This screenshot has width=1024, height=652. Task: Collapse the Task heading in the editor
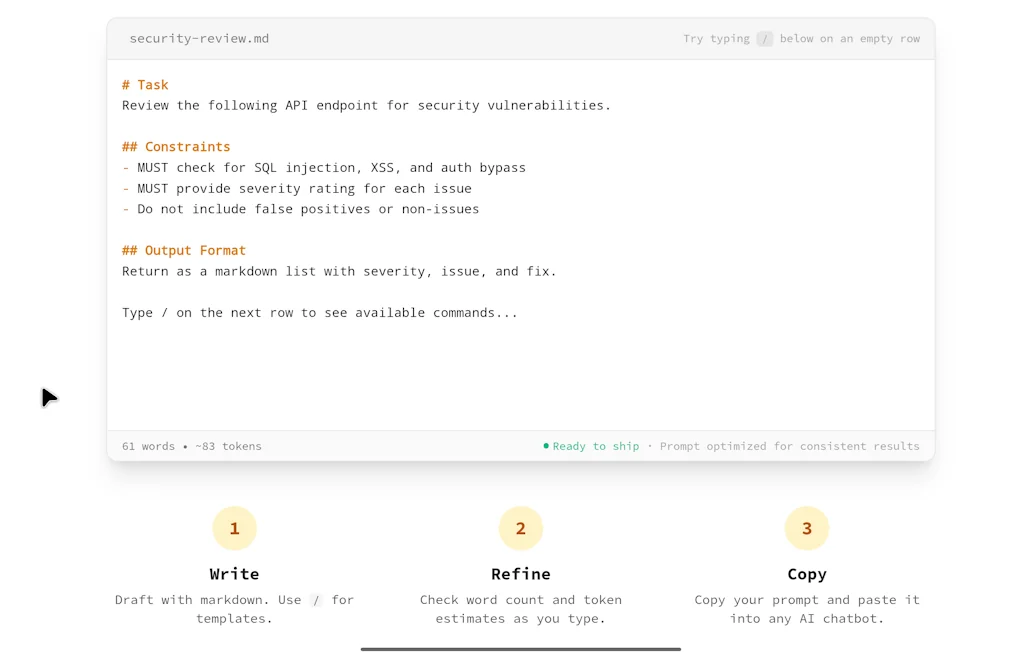146,84
